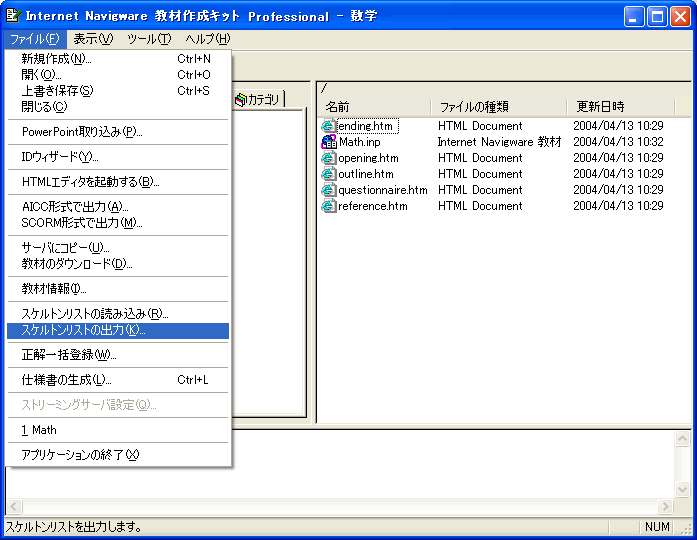Click the reference.htm file icon
697x540 pixels.
click(x=328, y=206)
